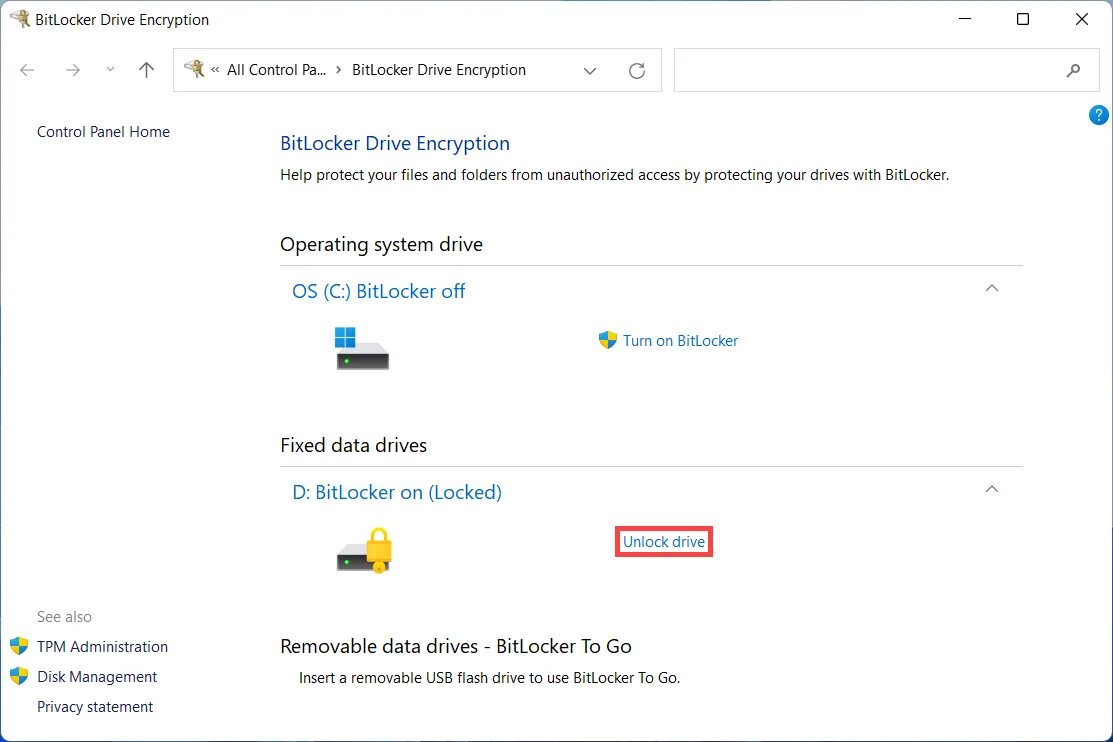Click the Unlock drive link
The width and height of the screenshot is (1113, 742).
pyautogui.click(x=664, y=542)
